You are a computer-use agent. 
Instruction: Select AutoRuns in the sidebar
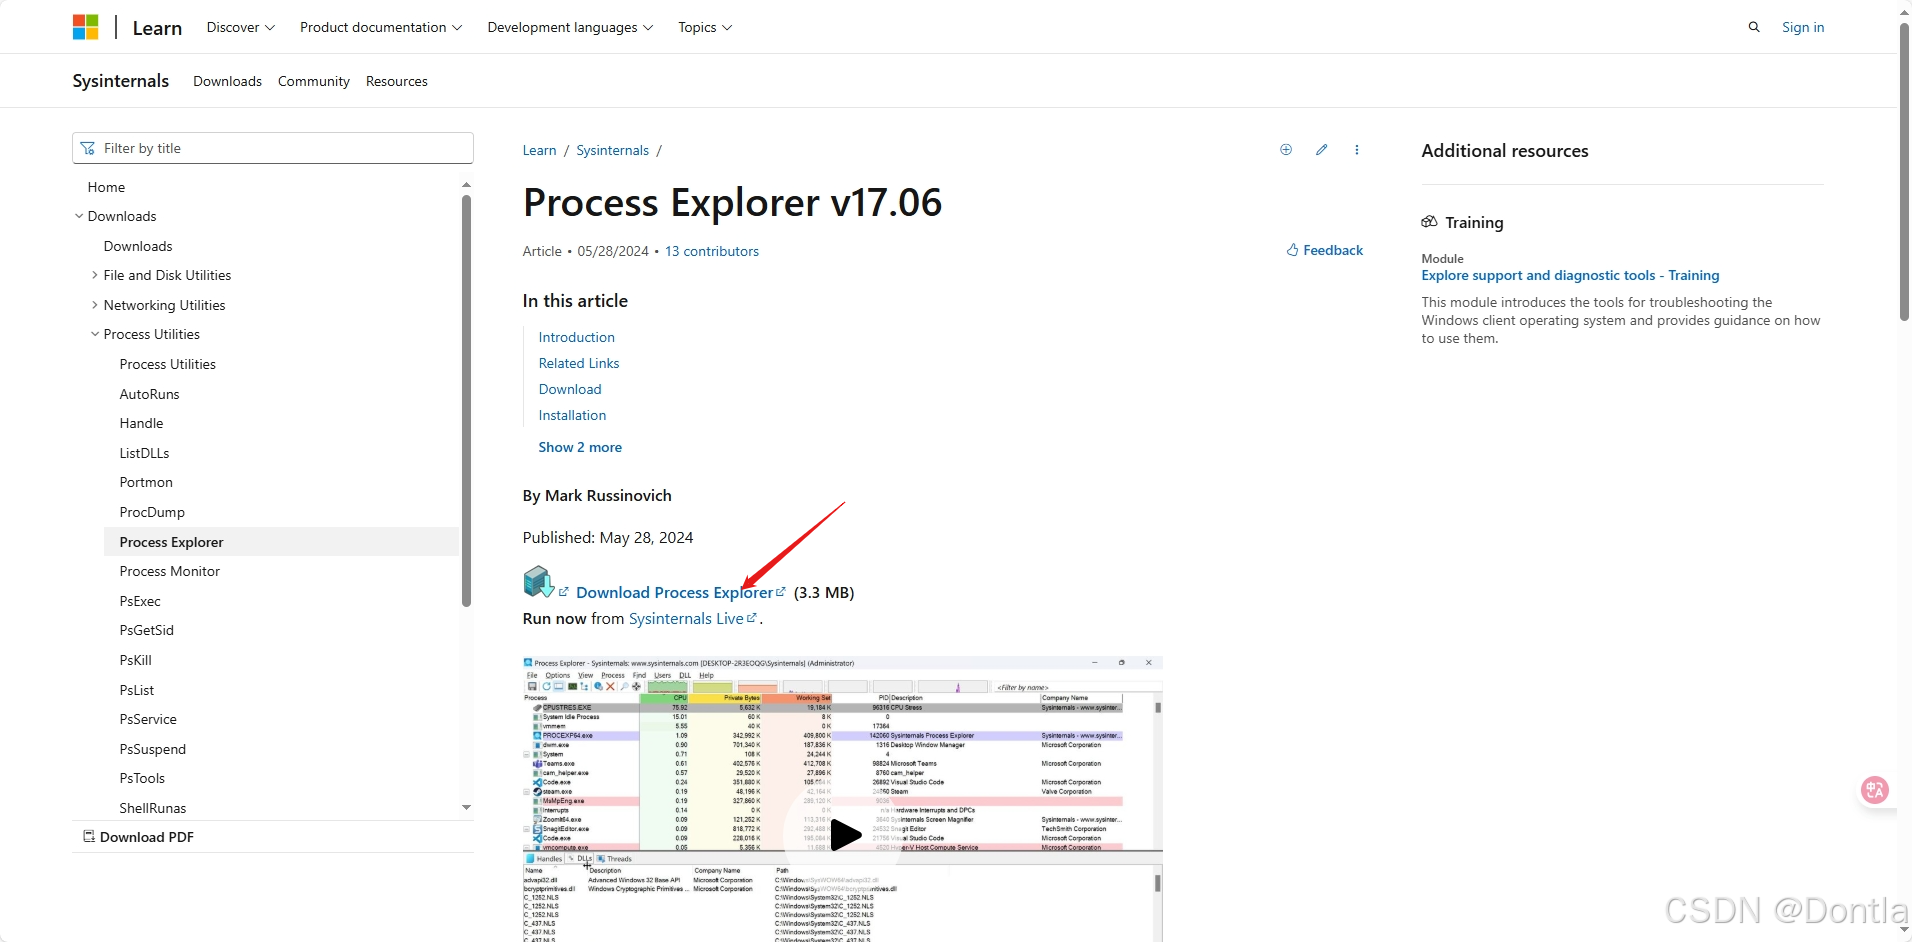pyautogui.click(x=149, y=394)
